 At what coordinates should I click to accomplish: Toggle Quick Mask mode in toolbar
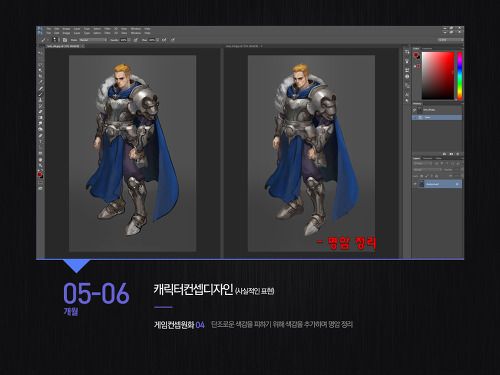click(x=41, y=182)
